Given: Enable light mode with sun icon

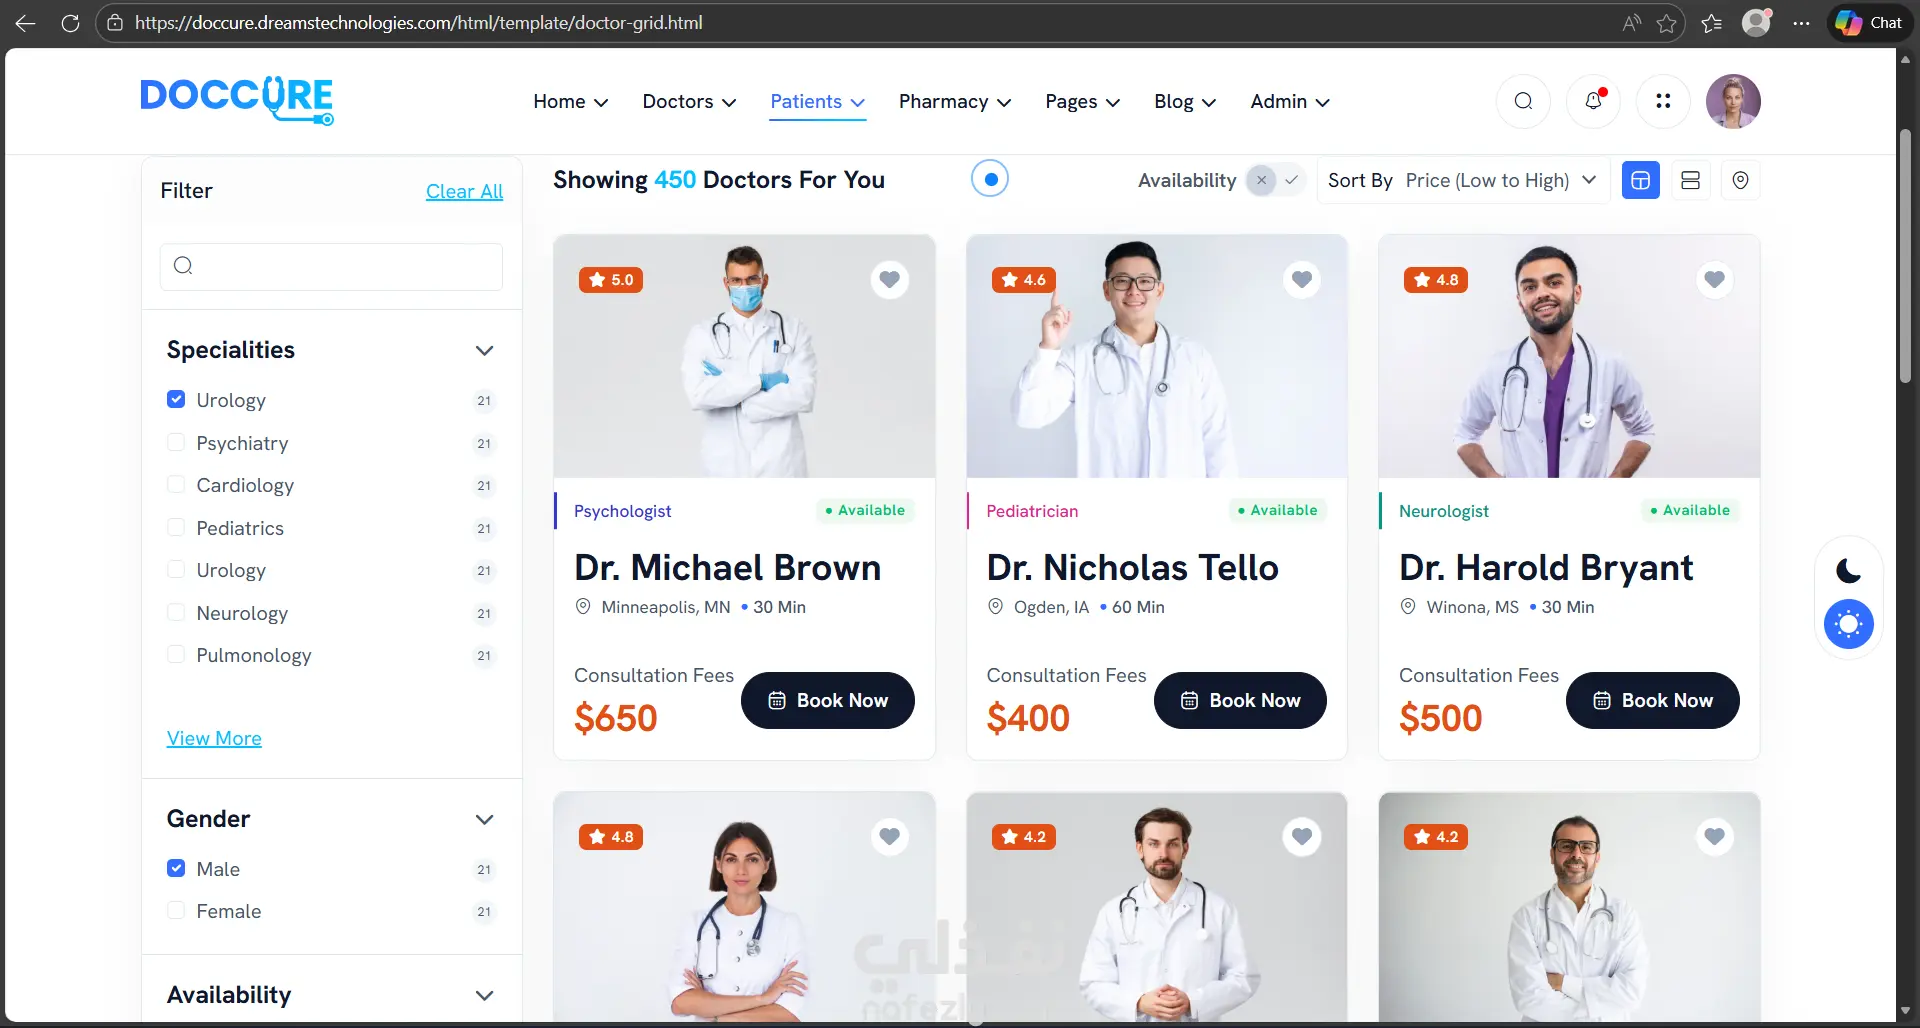Looking at the screenshot, I should click(1849, 624).
